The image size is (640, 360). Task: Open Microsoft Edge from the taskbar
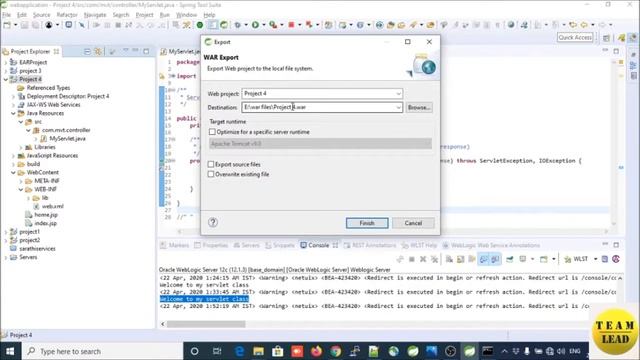point(239,351)
